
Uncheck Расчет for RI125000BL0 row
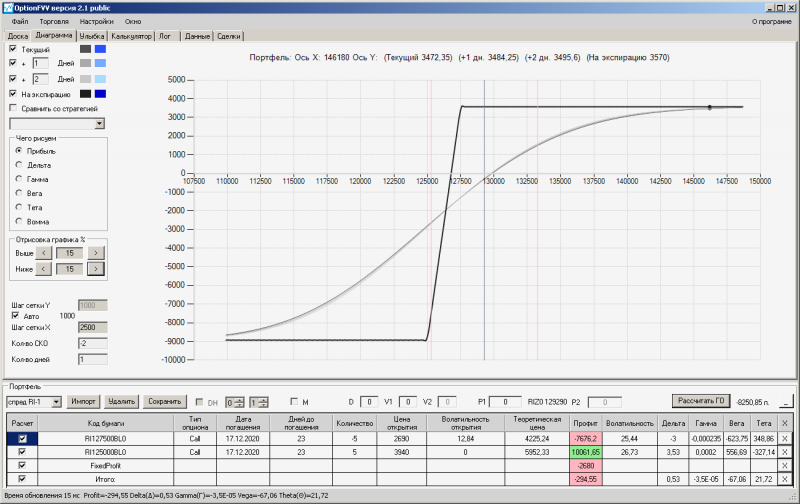22,452
